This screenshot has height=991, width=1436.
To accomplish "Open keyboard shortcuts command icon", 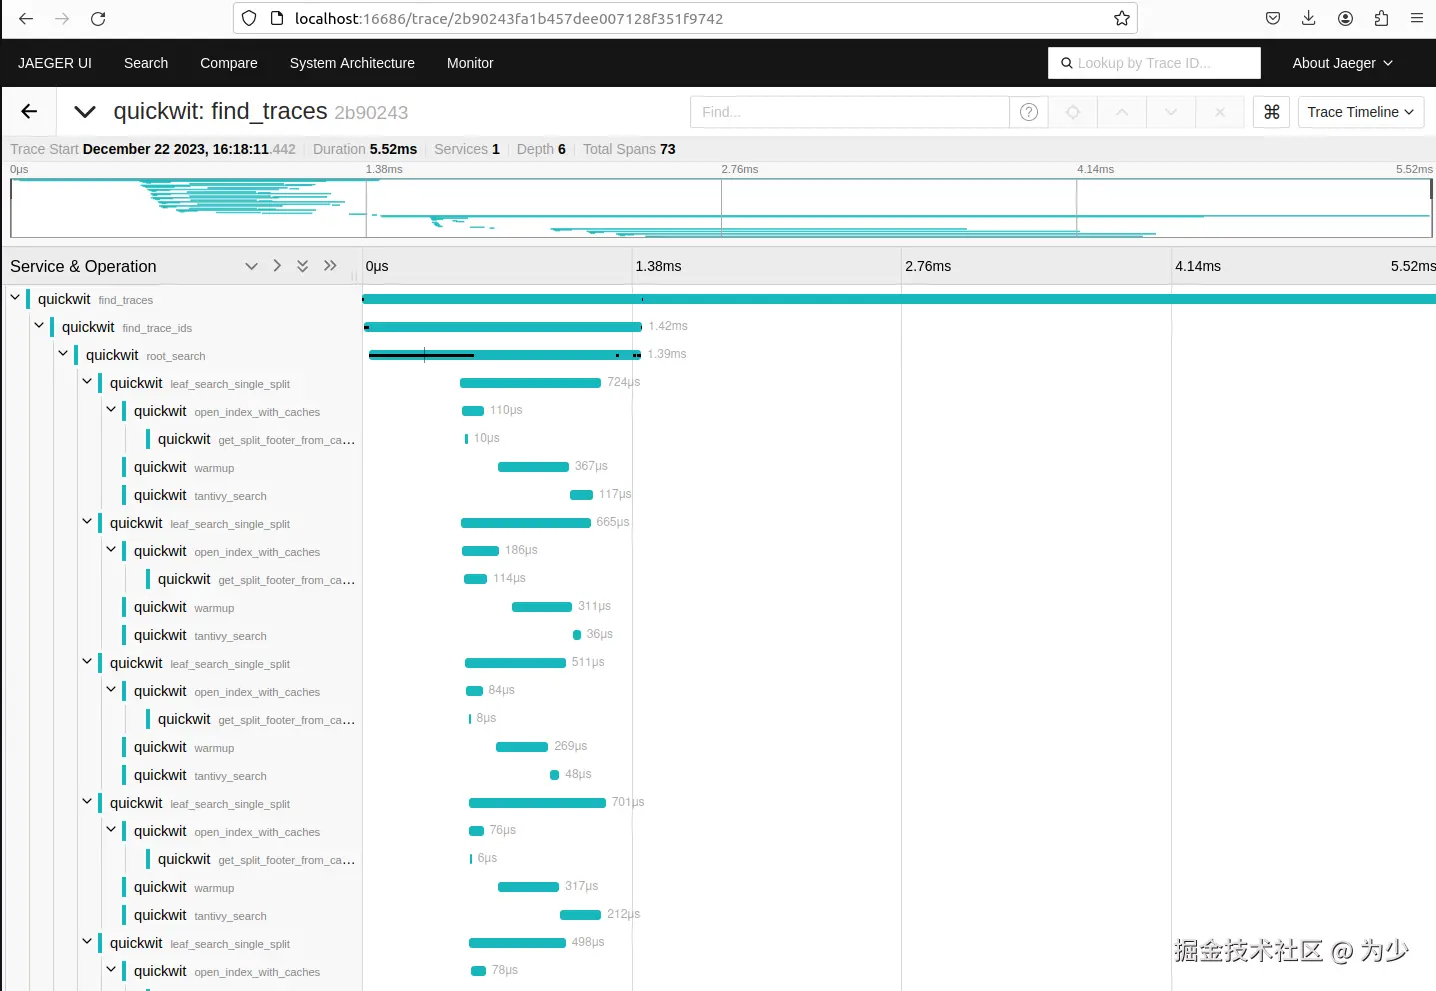I will pos(1272,112).
